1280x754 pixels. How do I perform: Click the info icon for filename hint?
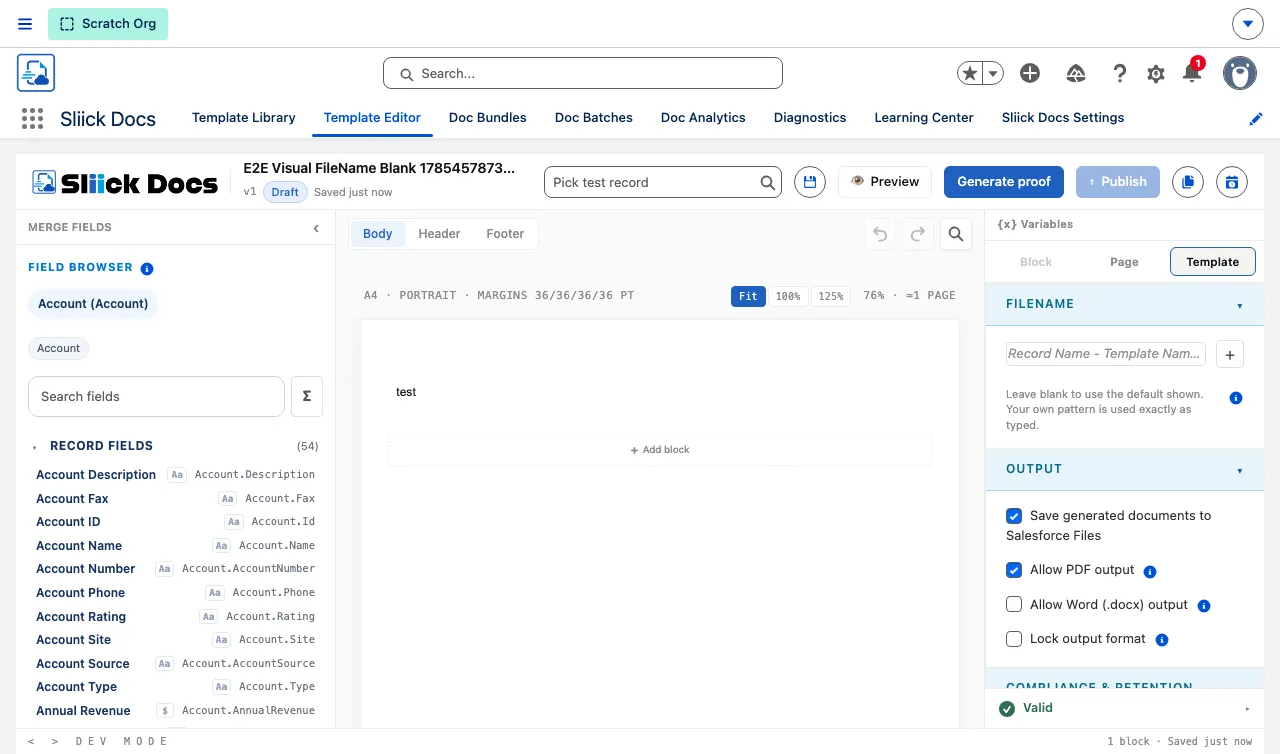pos(1236,398)
